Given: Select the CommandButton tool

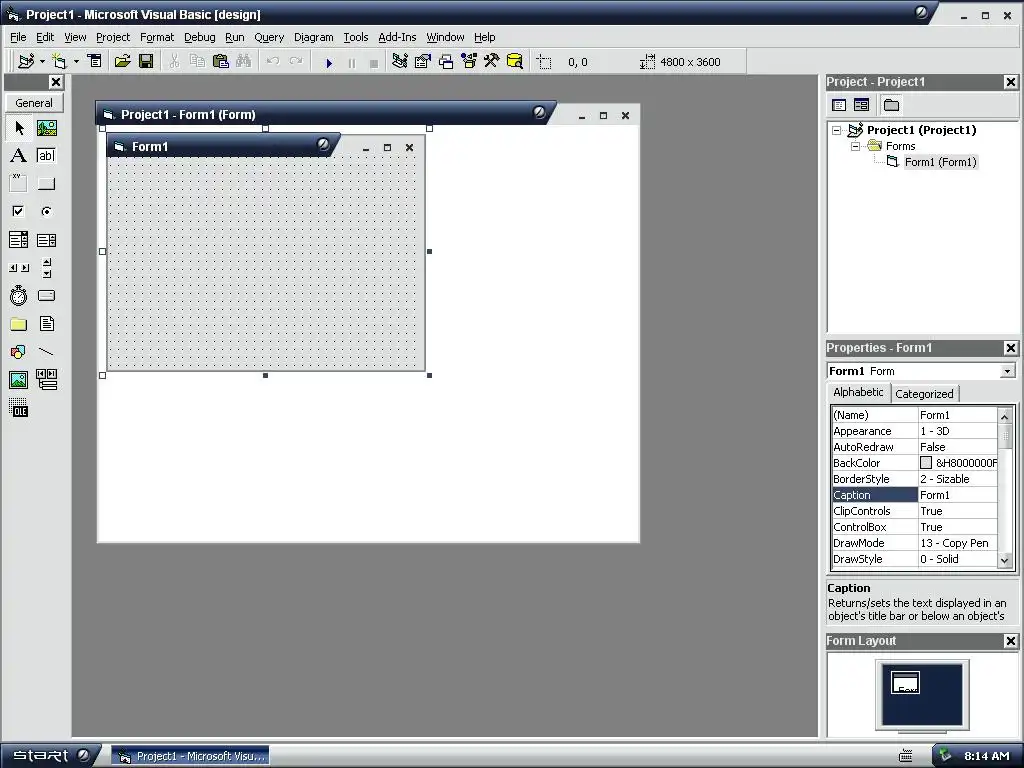Looking at the screenshot, I should [x=46, y=184].
